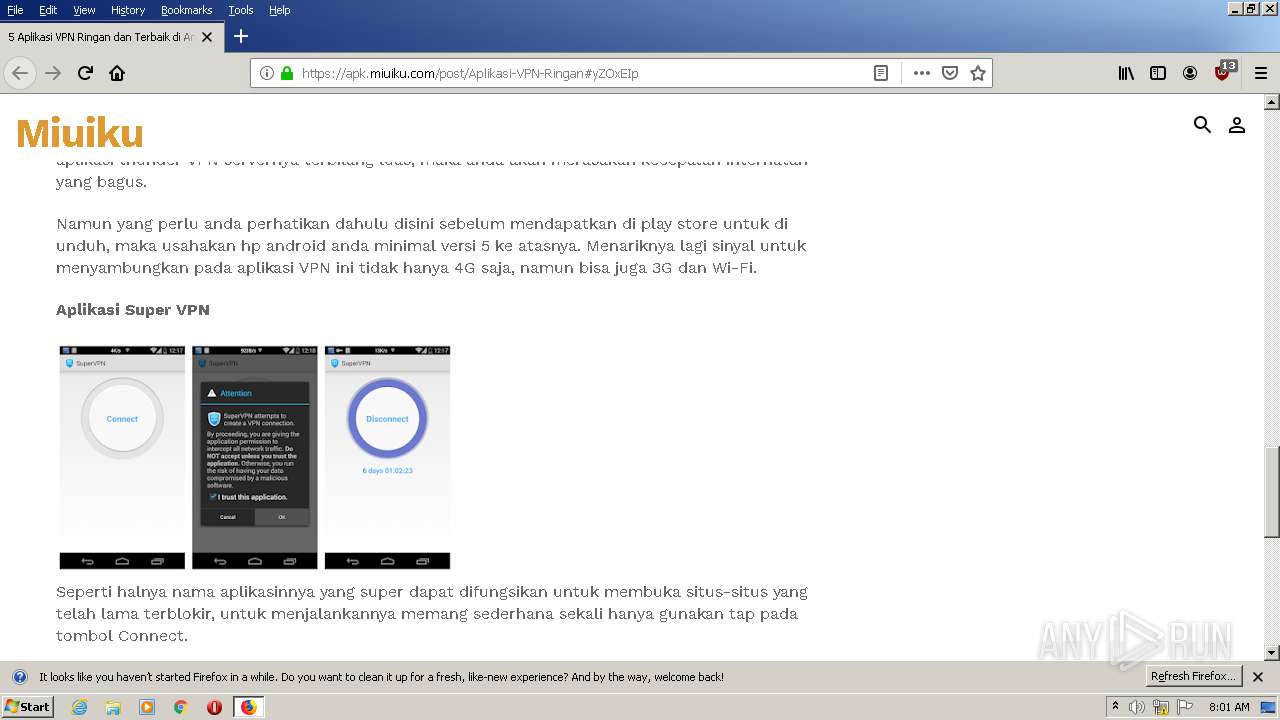Click the green secure connection padlock
The width and height of the screenshot is (1280, 720).
pyautogui.click(x=287, y=73)
